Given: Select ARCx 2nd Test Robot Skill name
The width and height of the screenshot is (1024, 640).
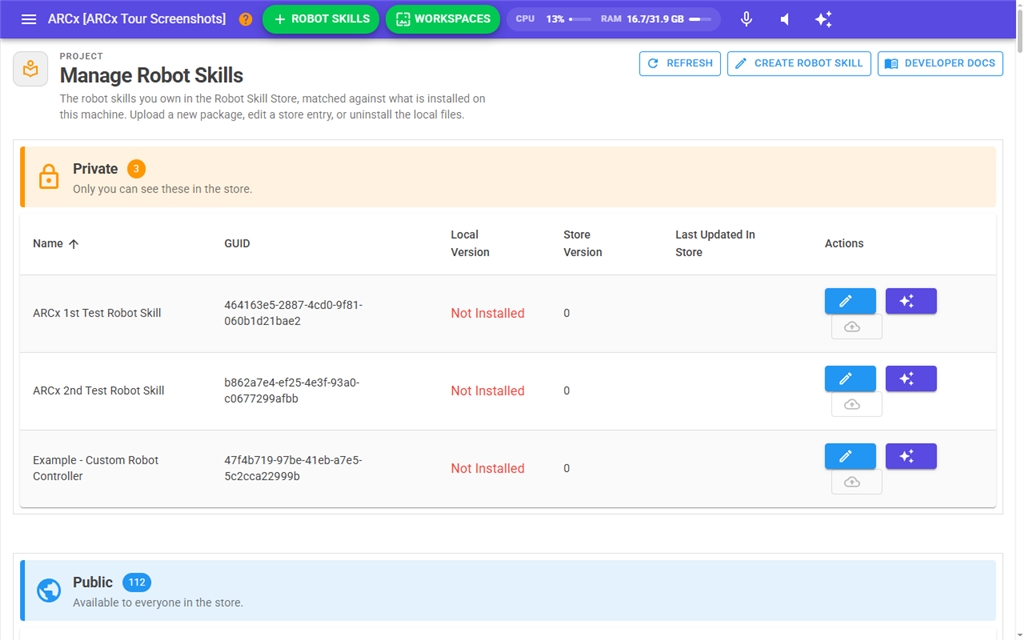Looking at the screenshot, I should click(x=99, y=391).
